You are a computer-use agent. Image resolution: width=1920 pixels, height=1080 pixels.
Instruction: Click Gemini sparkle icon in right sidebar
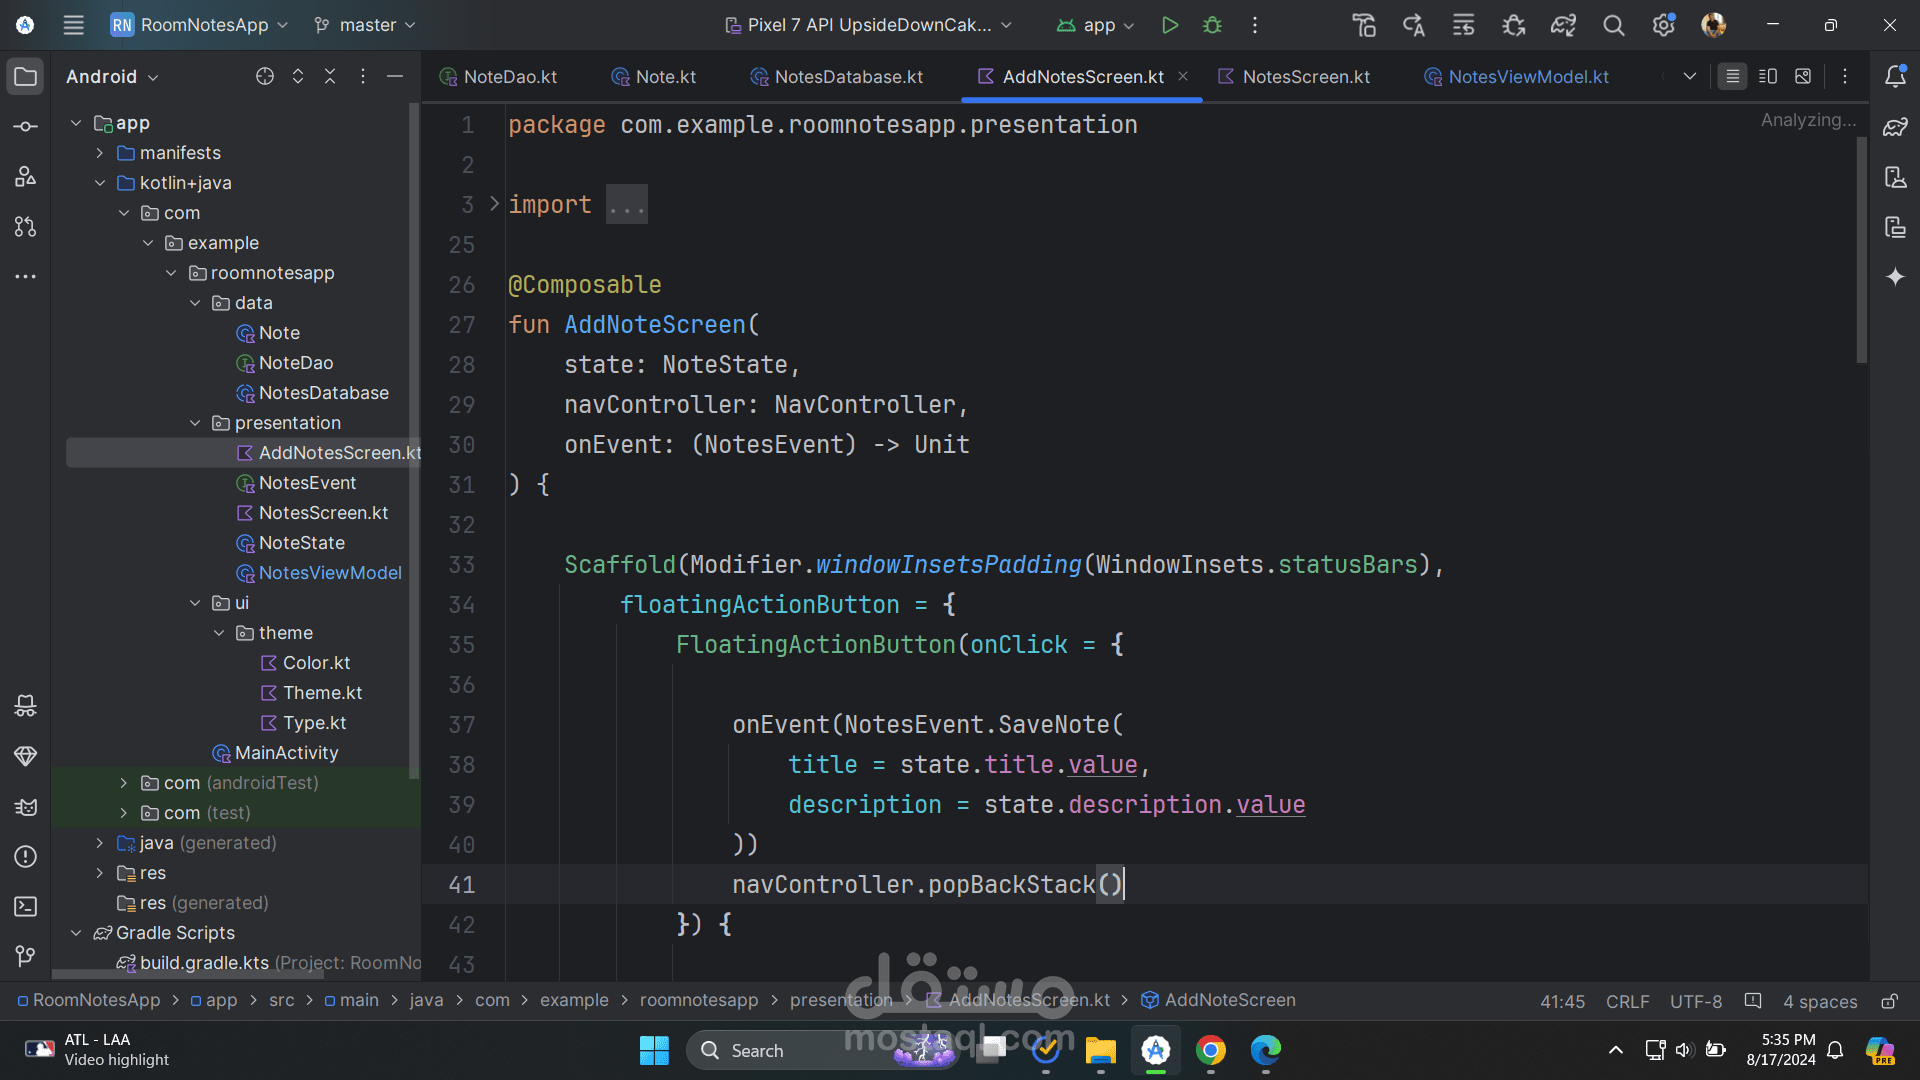coord(1895,277)
